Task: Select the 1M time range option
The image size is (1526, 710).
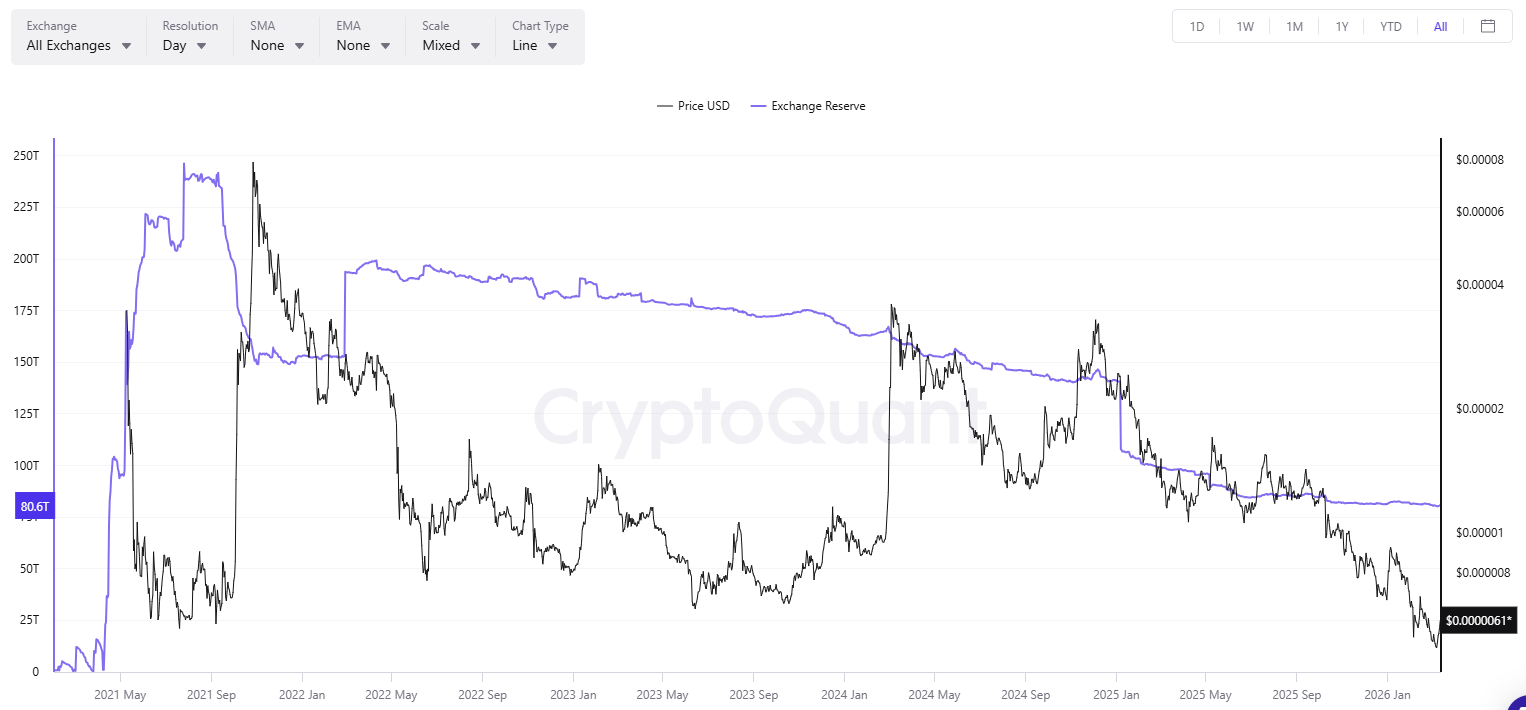Action: click(x=1294, y=26)
